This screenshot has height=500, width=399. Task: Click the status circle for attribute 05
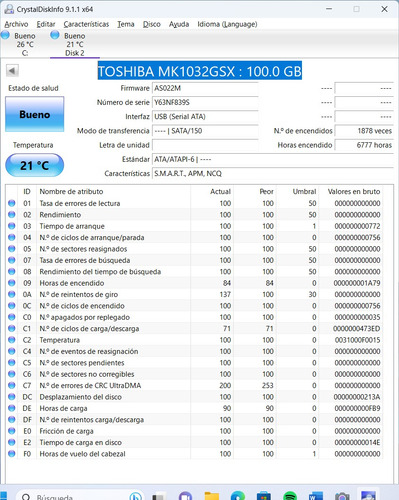click(12, 249)
